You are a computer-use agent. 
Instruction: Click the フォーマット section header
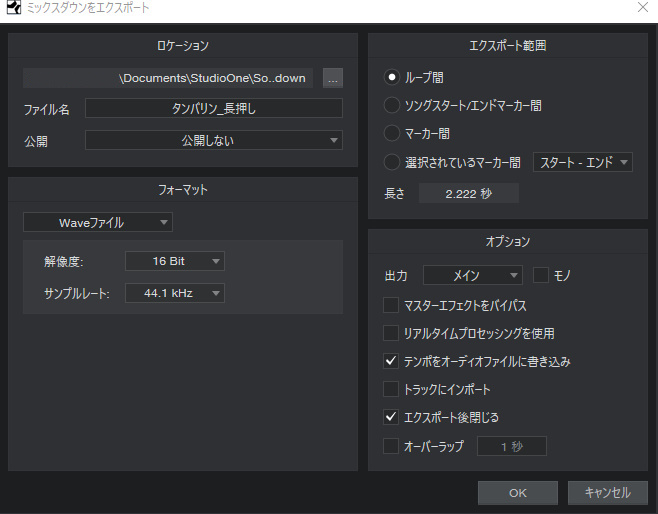(183, 190)
